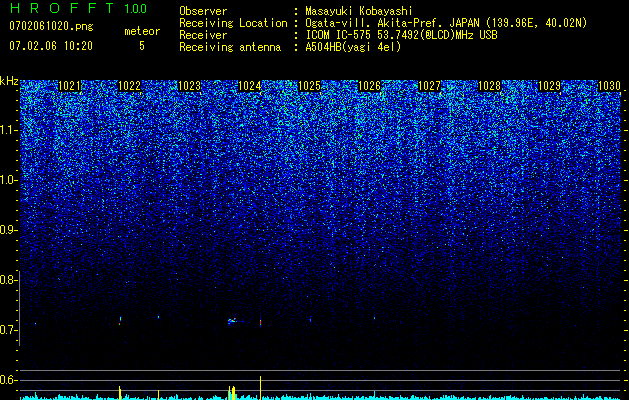Click the bright meteor echo just before 1024
The image size is (629, 400).
232,321
